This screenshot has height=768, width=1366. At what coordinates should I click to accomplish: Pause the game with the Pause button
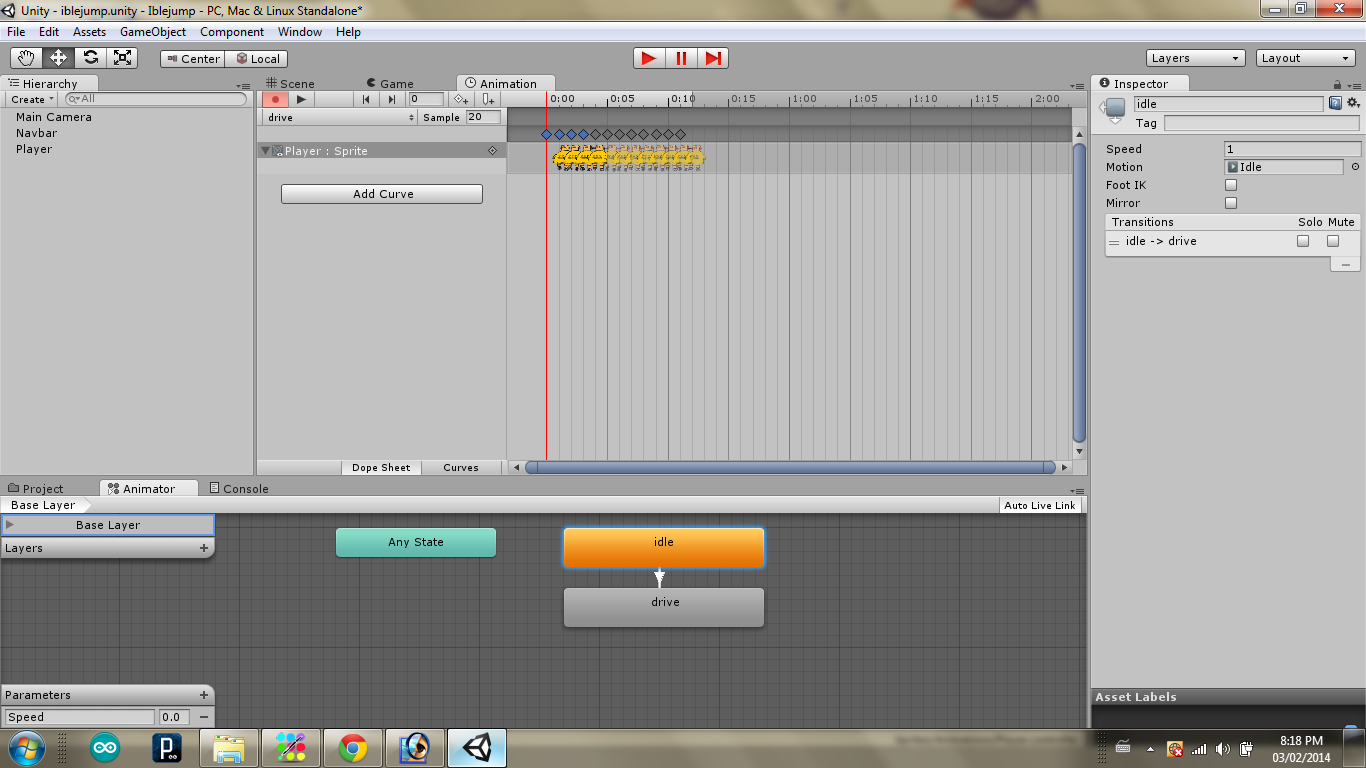pyautogui.click(x=681, y=58)
